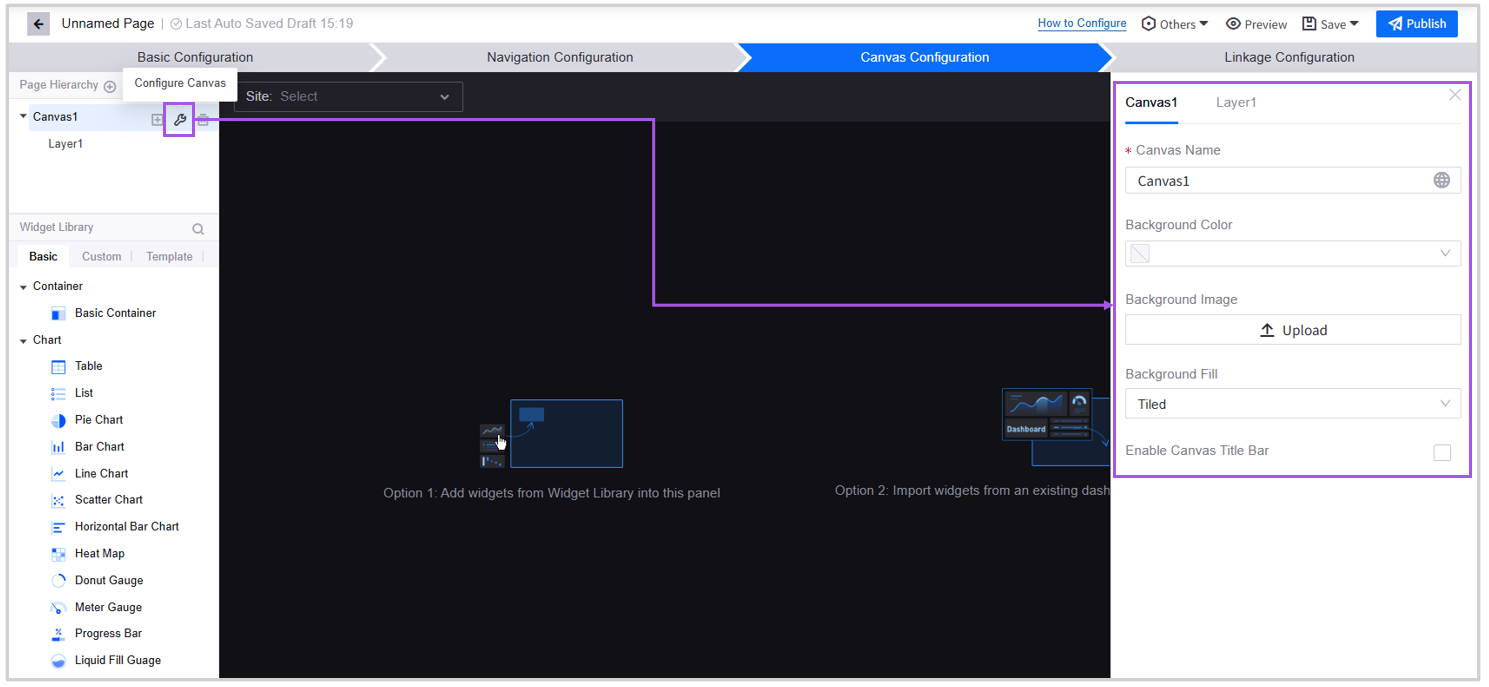Select the Heat Map widget icon
This screenshot has height=687, width=1489.
58,554
